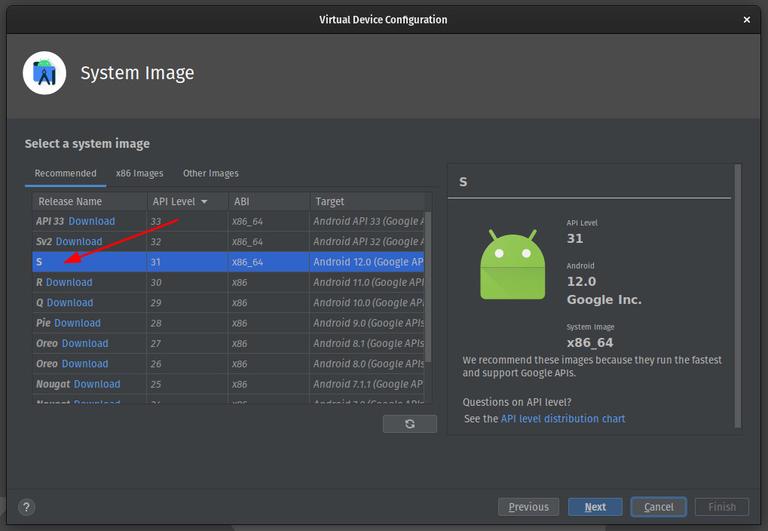Screen dimensions: 768x531
Task: Download the Oreo API 26 image
Action: [85, 363]
